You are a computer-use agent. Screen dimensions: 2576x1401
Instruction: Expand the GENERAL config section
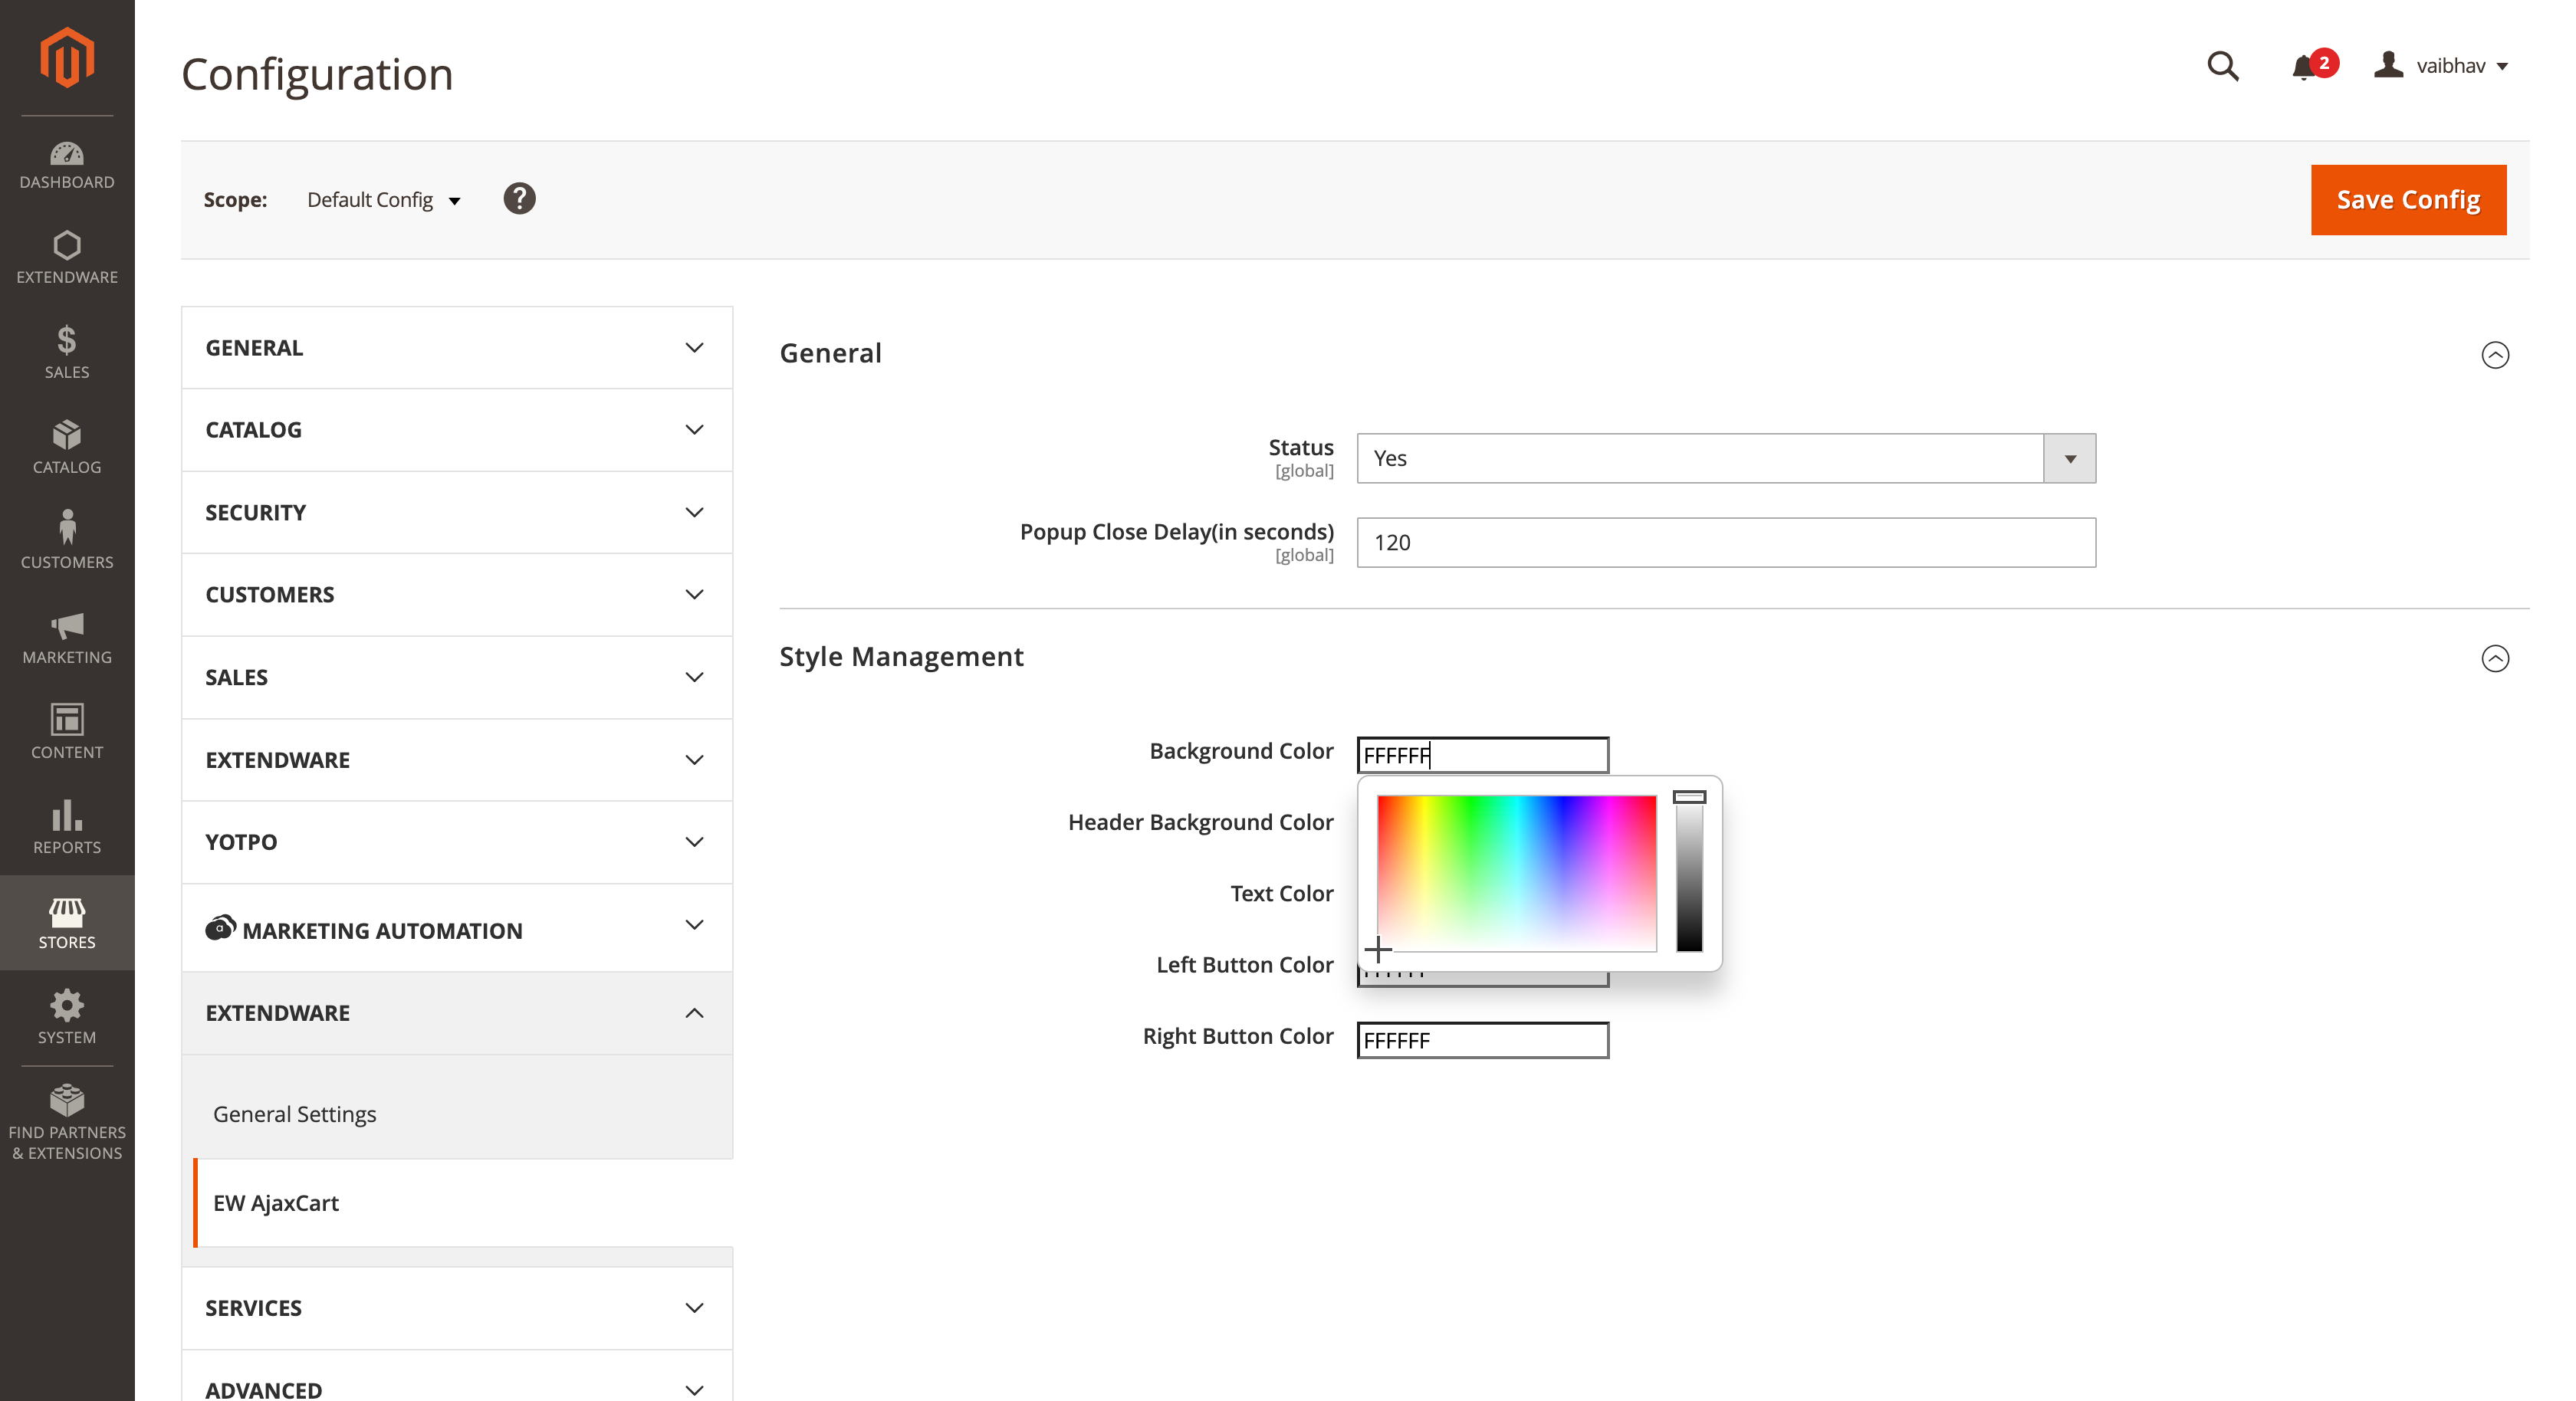pos(457,347)
